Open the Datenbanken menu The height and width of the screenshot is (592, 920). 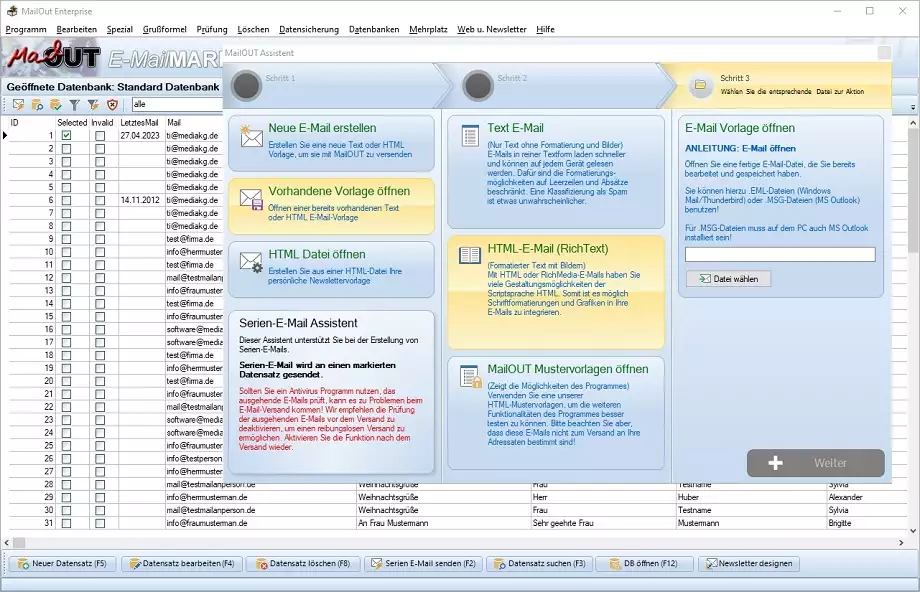(374, 29)
